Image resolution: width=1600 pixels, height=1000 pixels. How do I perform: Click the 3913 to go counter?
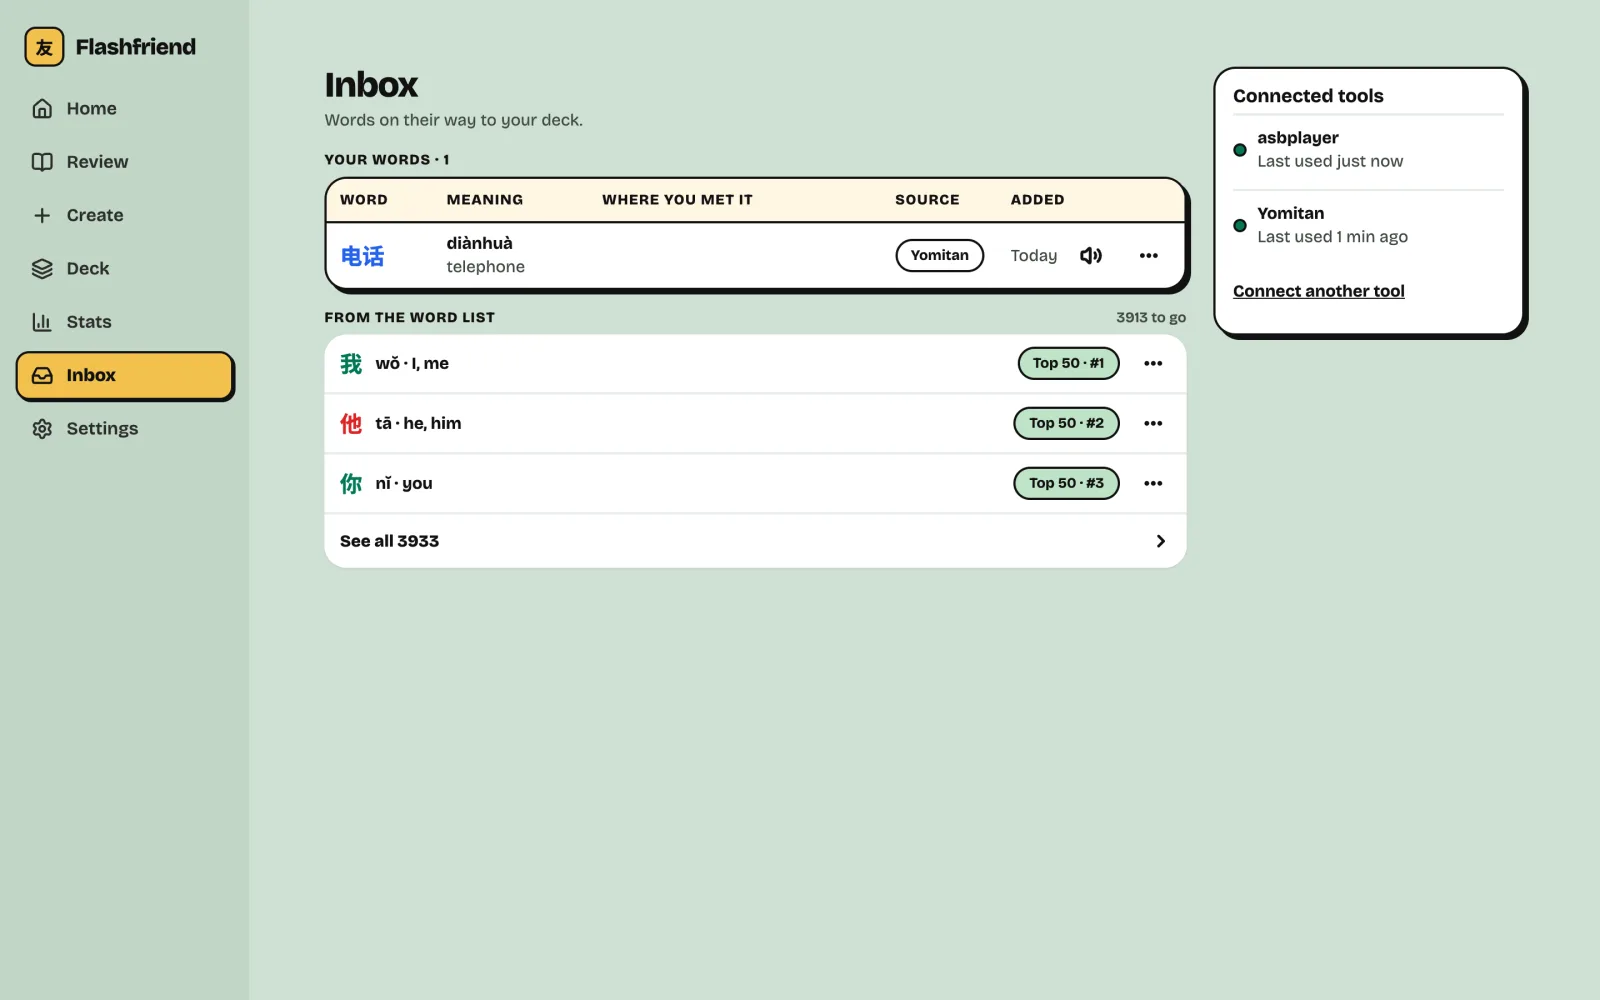coord(1151,317)
